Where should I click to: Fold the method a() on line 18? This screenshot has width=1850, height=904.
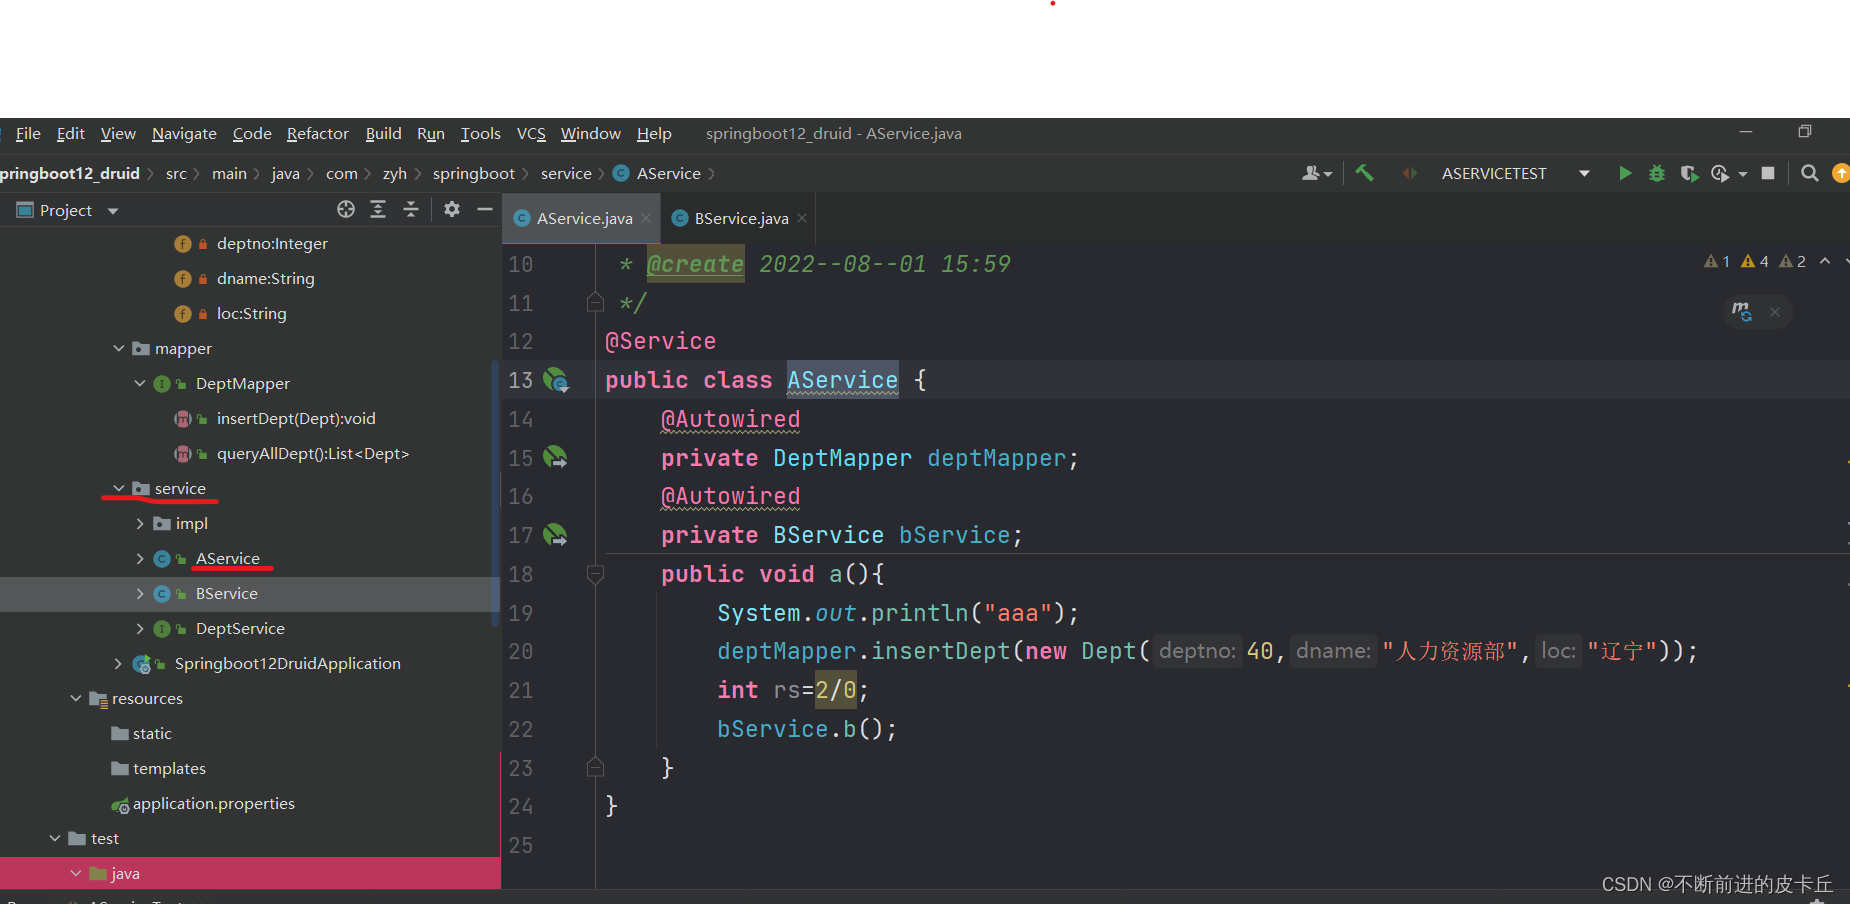pos(595,574)
